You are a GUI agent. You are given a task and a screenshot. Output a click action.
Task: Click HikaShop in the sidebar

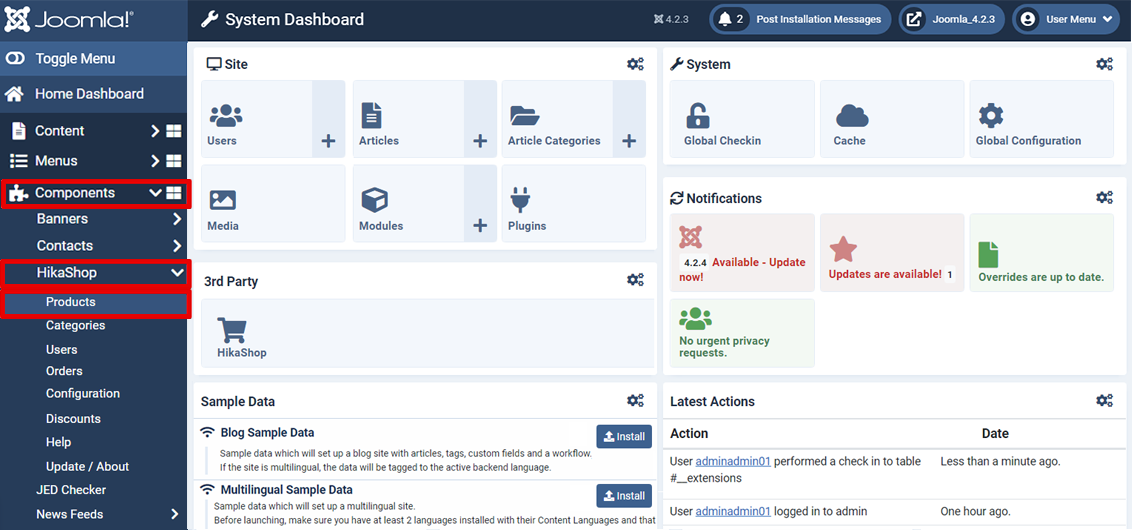point(67,273)
